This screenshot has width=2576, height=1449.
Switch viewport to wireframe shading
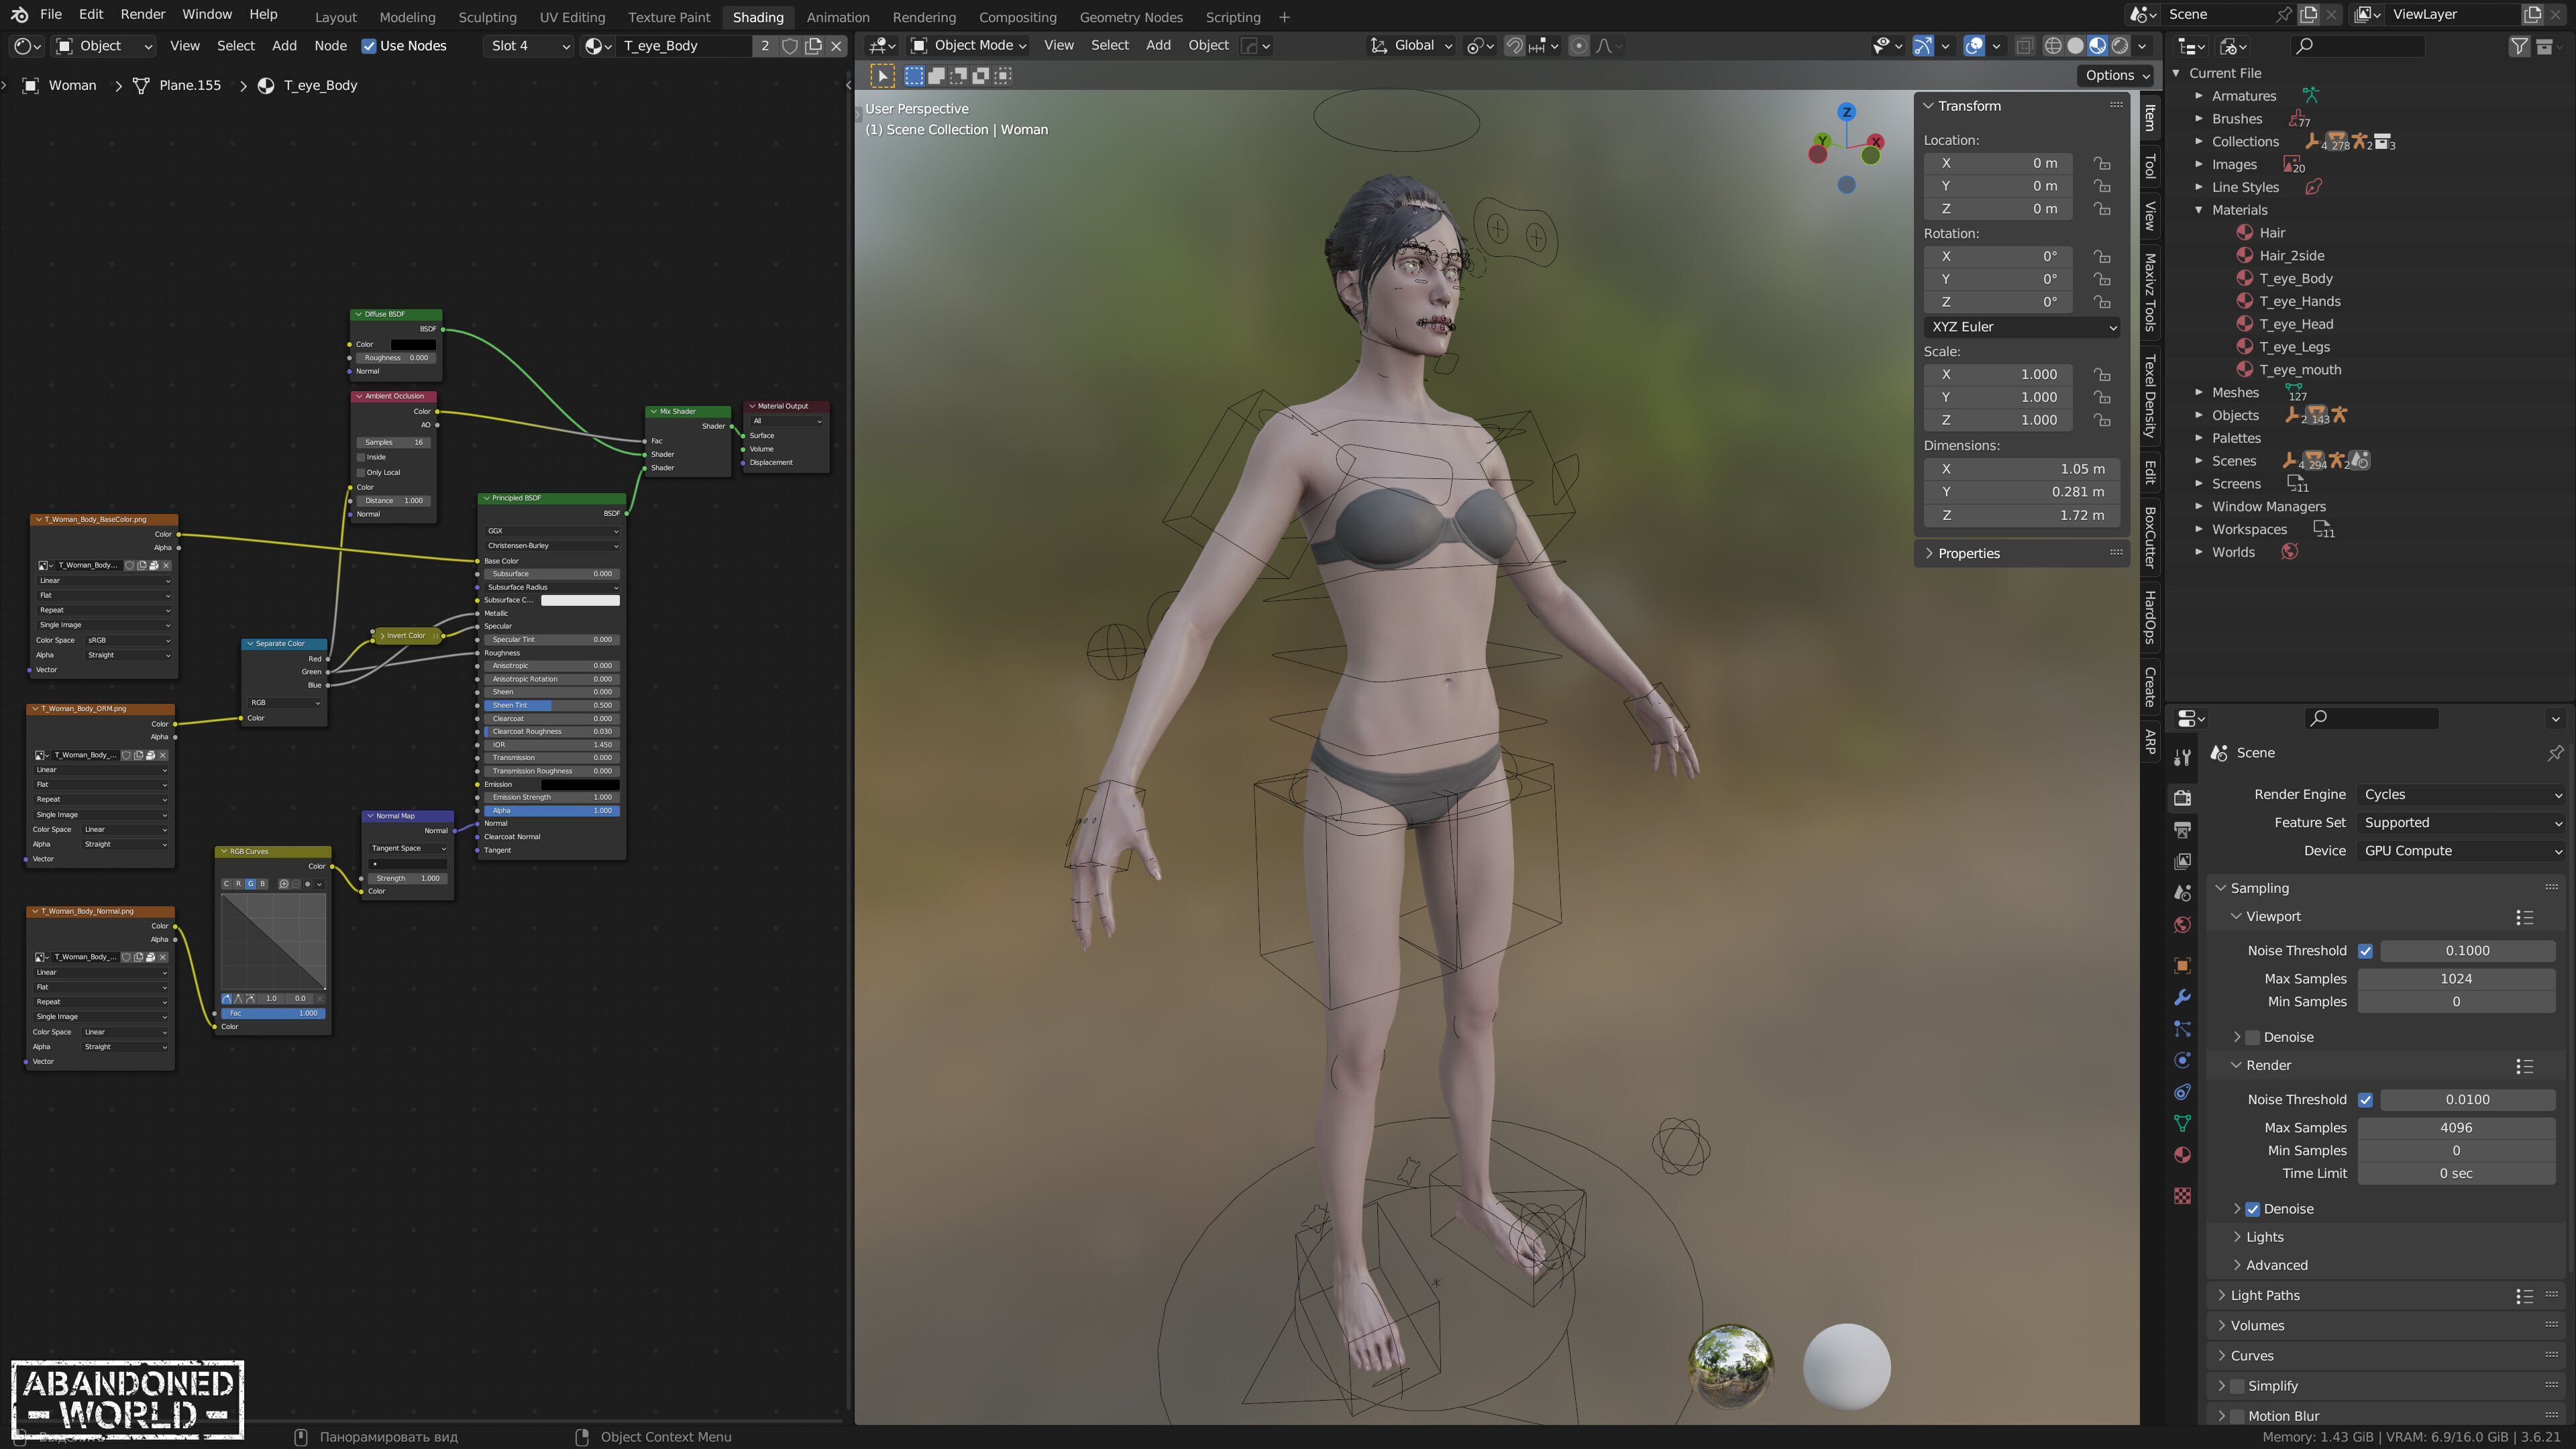2053,46
